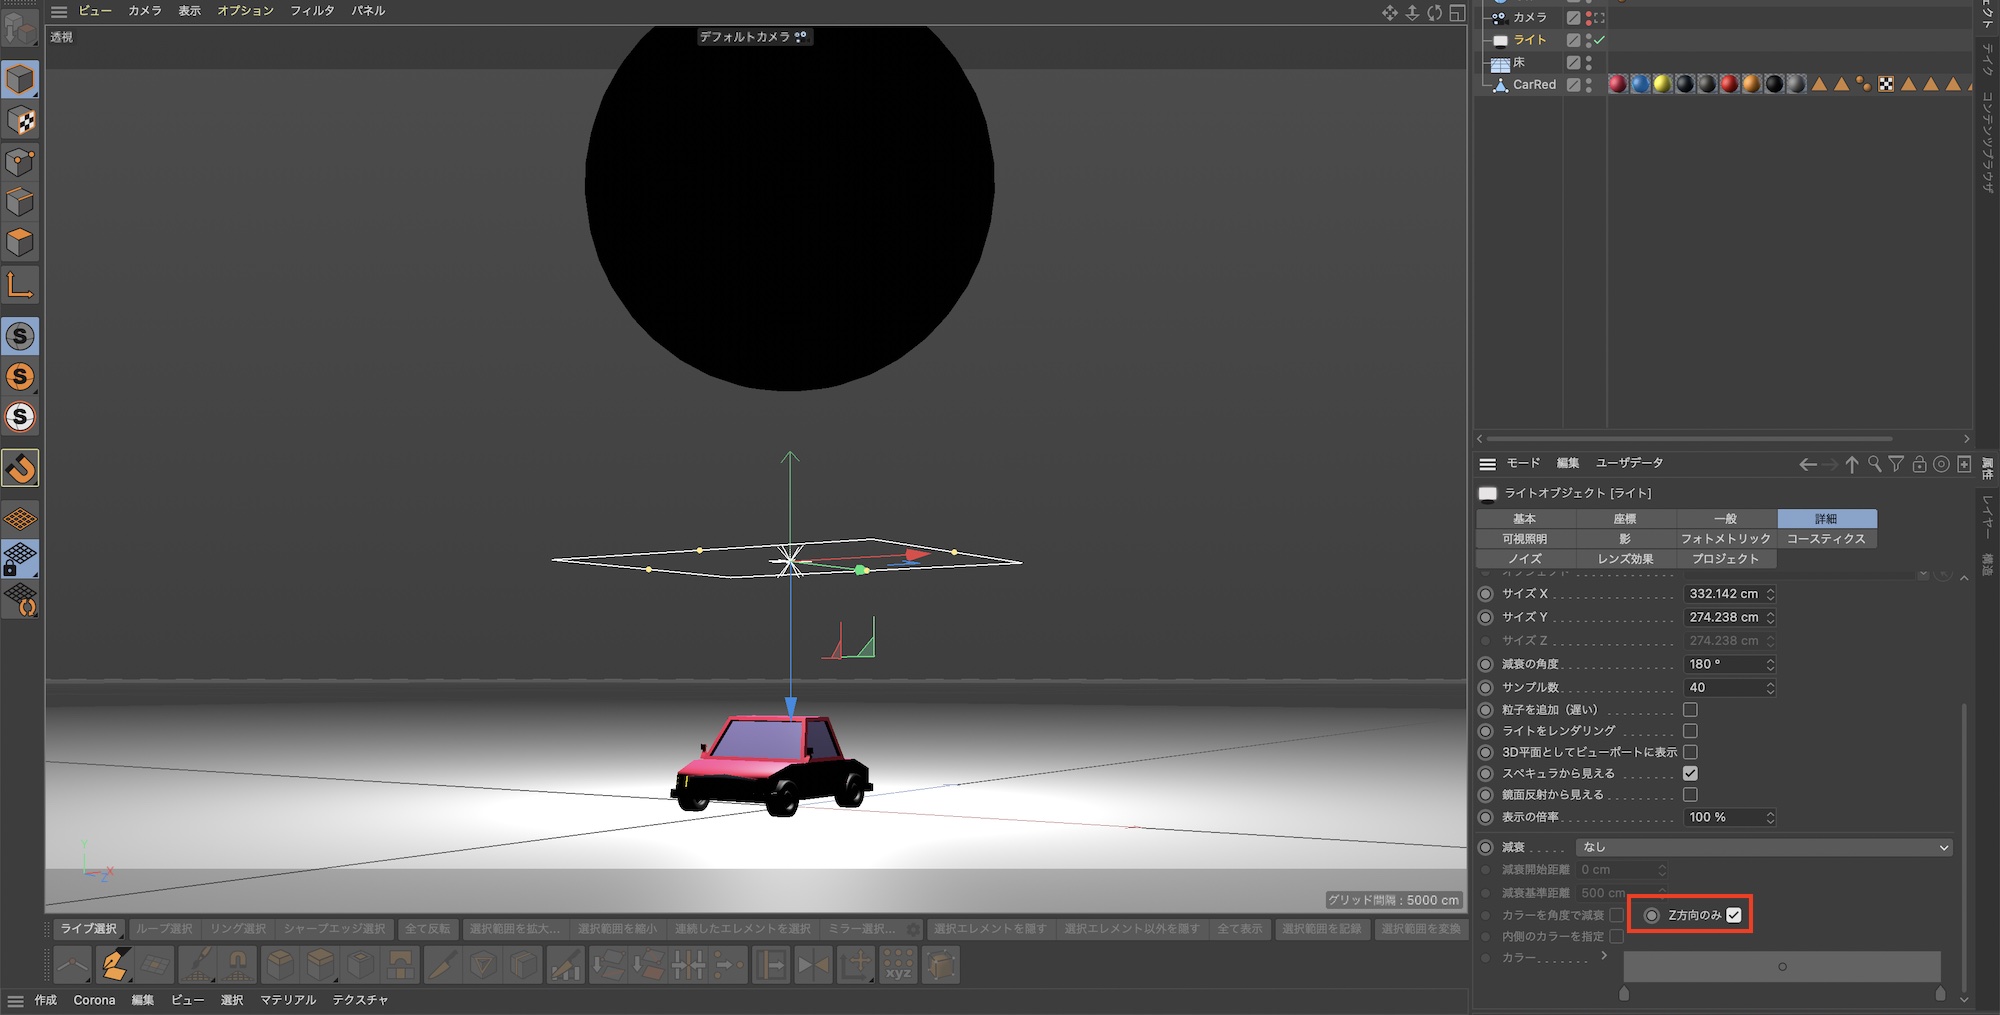Select the magnet snap tool in left toolbar

click(x=20, y=468)
